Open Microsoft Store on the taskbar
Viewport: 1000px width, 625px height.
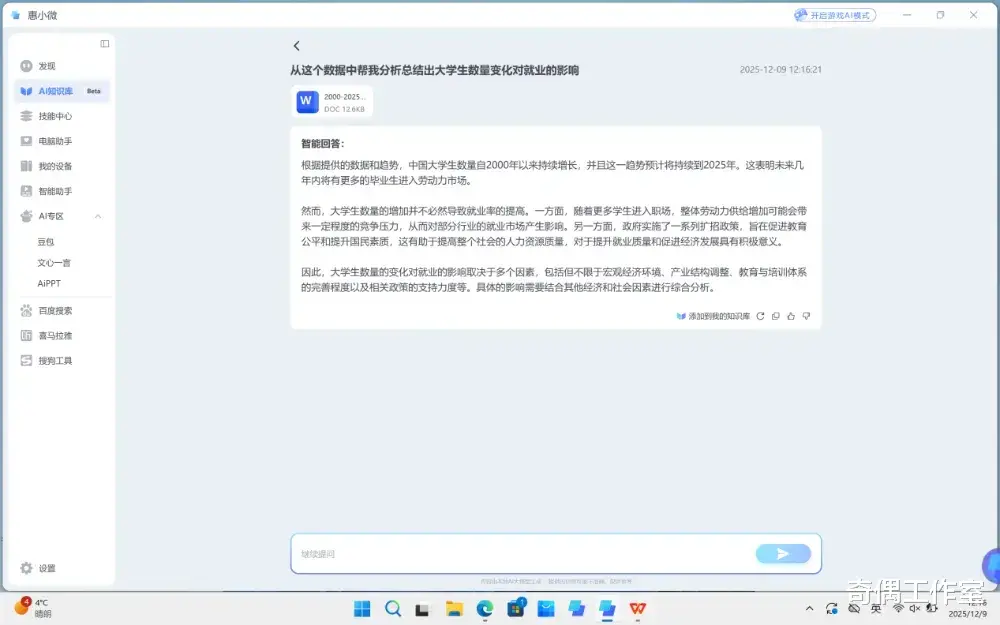[515, 609]
